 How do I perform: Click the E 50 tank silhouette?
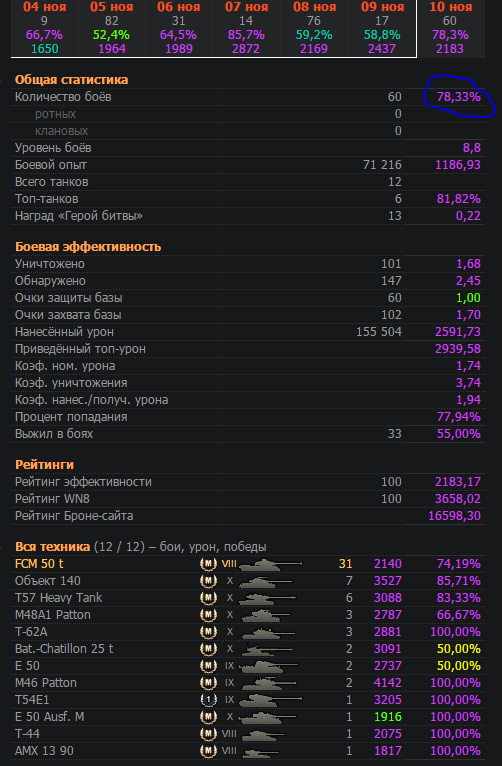coord(268,667)
